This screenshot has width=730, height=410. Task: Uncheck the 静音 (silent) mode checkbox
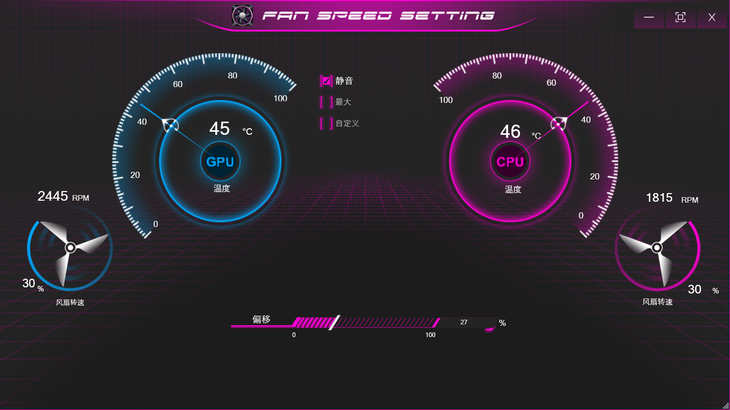[326, 80]
